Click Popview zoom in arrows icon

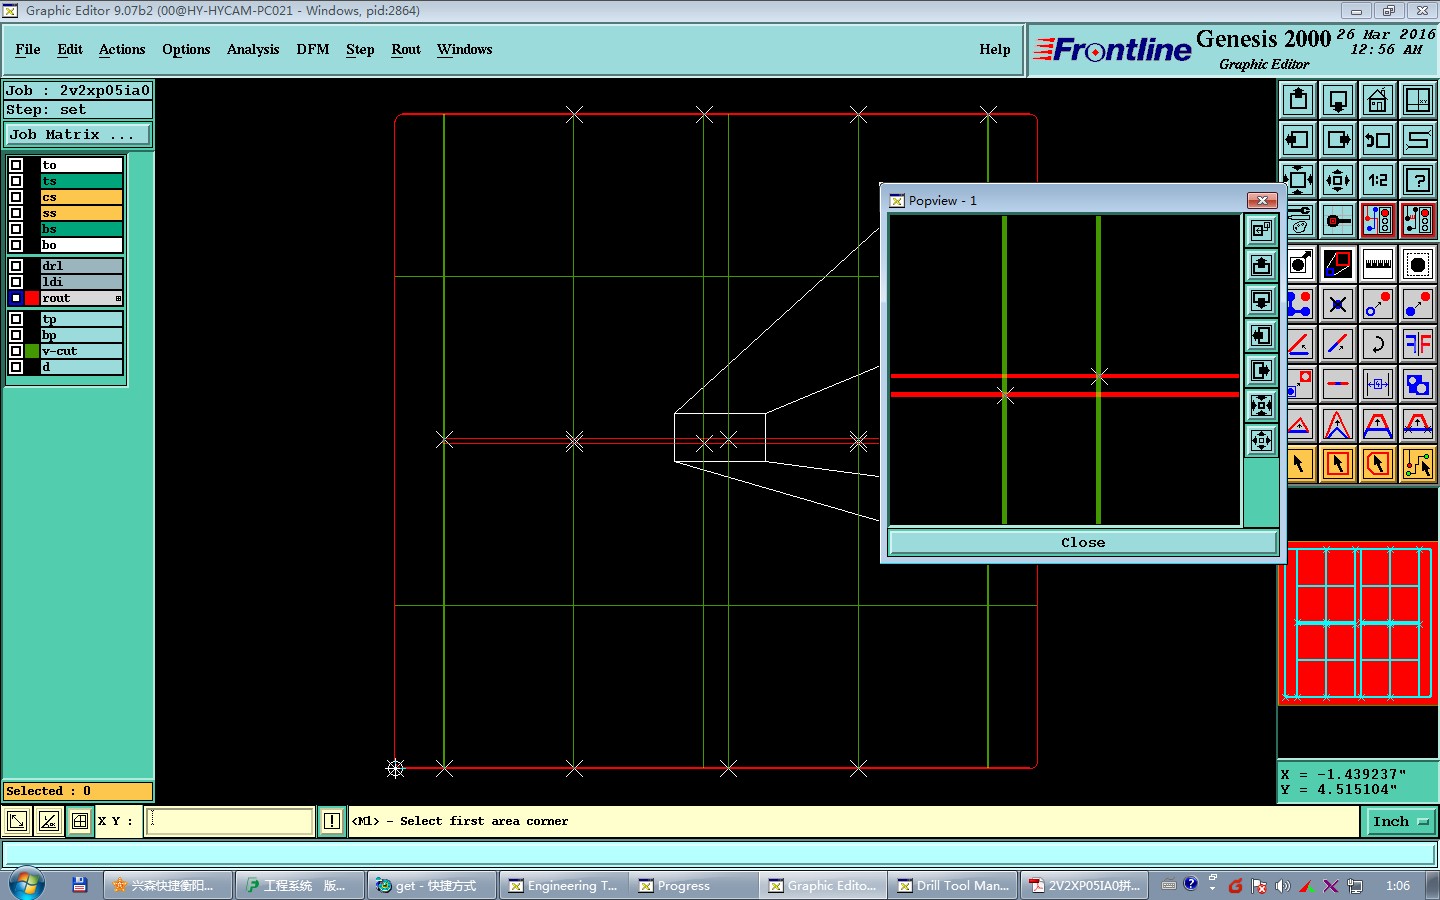pyautogui.click(x=1261, y=405)
